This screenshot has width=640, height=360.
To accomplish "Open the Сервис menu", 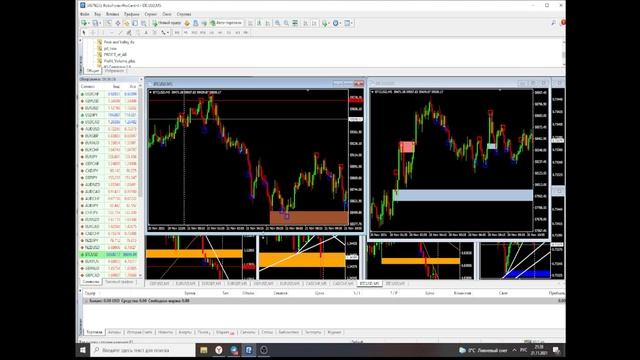I will click(x=151, y=14).
